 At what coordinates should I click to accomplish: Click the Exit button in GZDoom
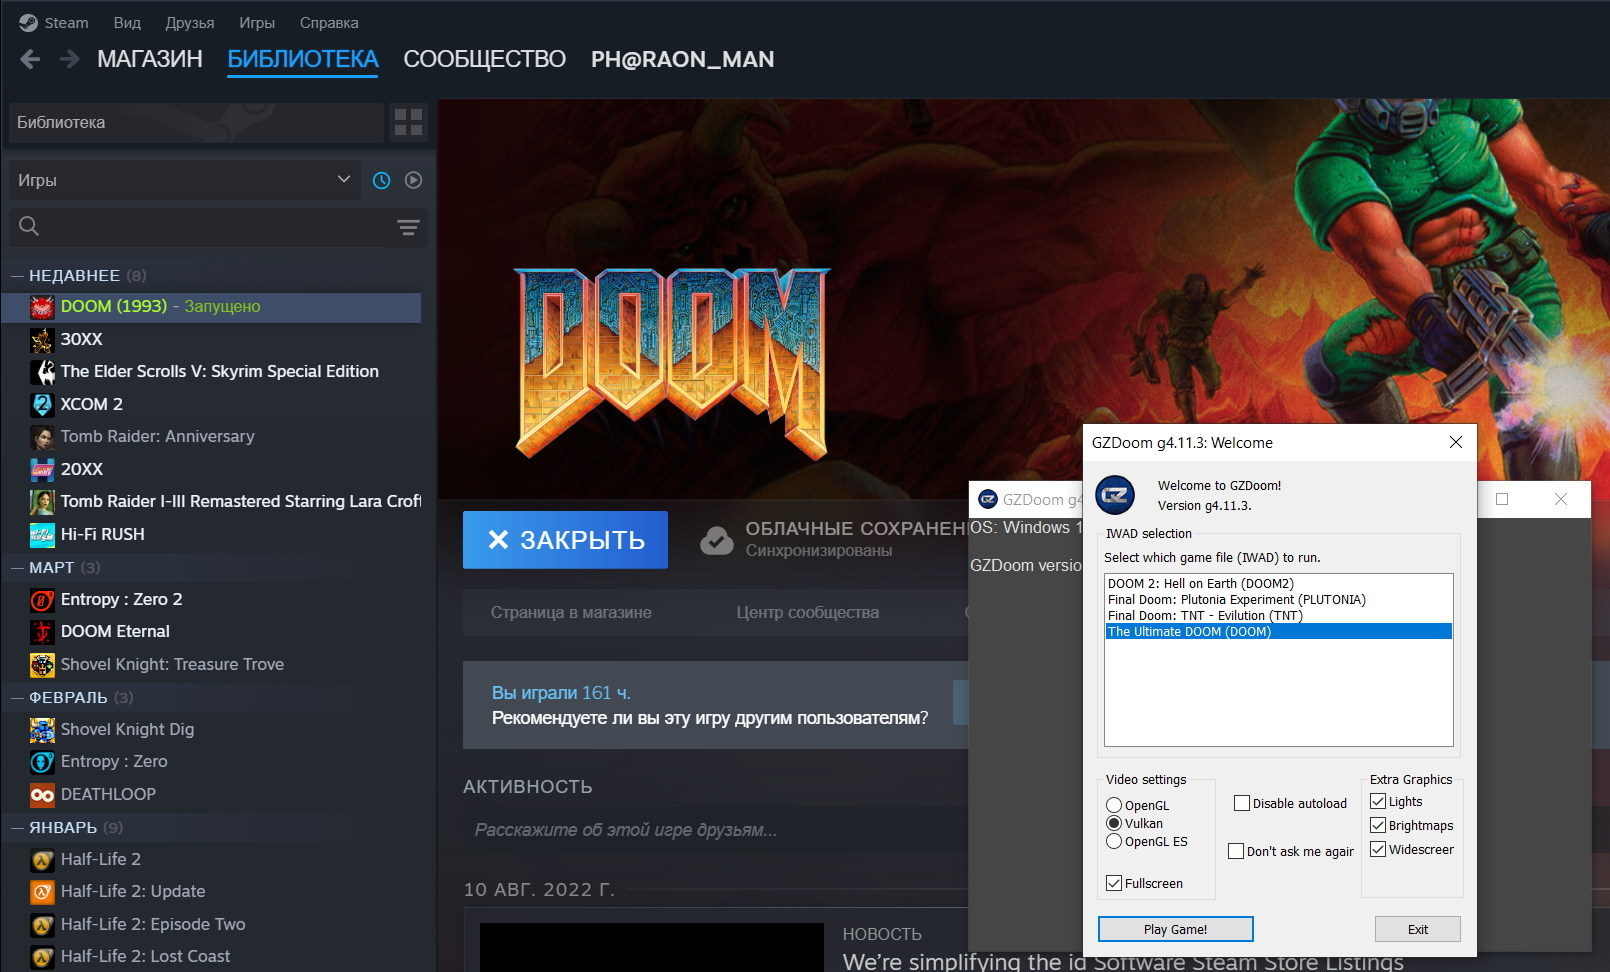coord(1417,929)
